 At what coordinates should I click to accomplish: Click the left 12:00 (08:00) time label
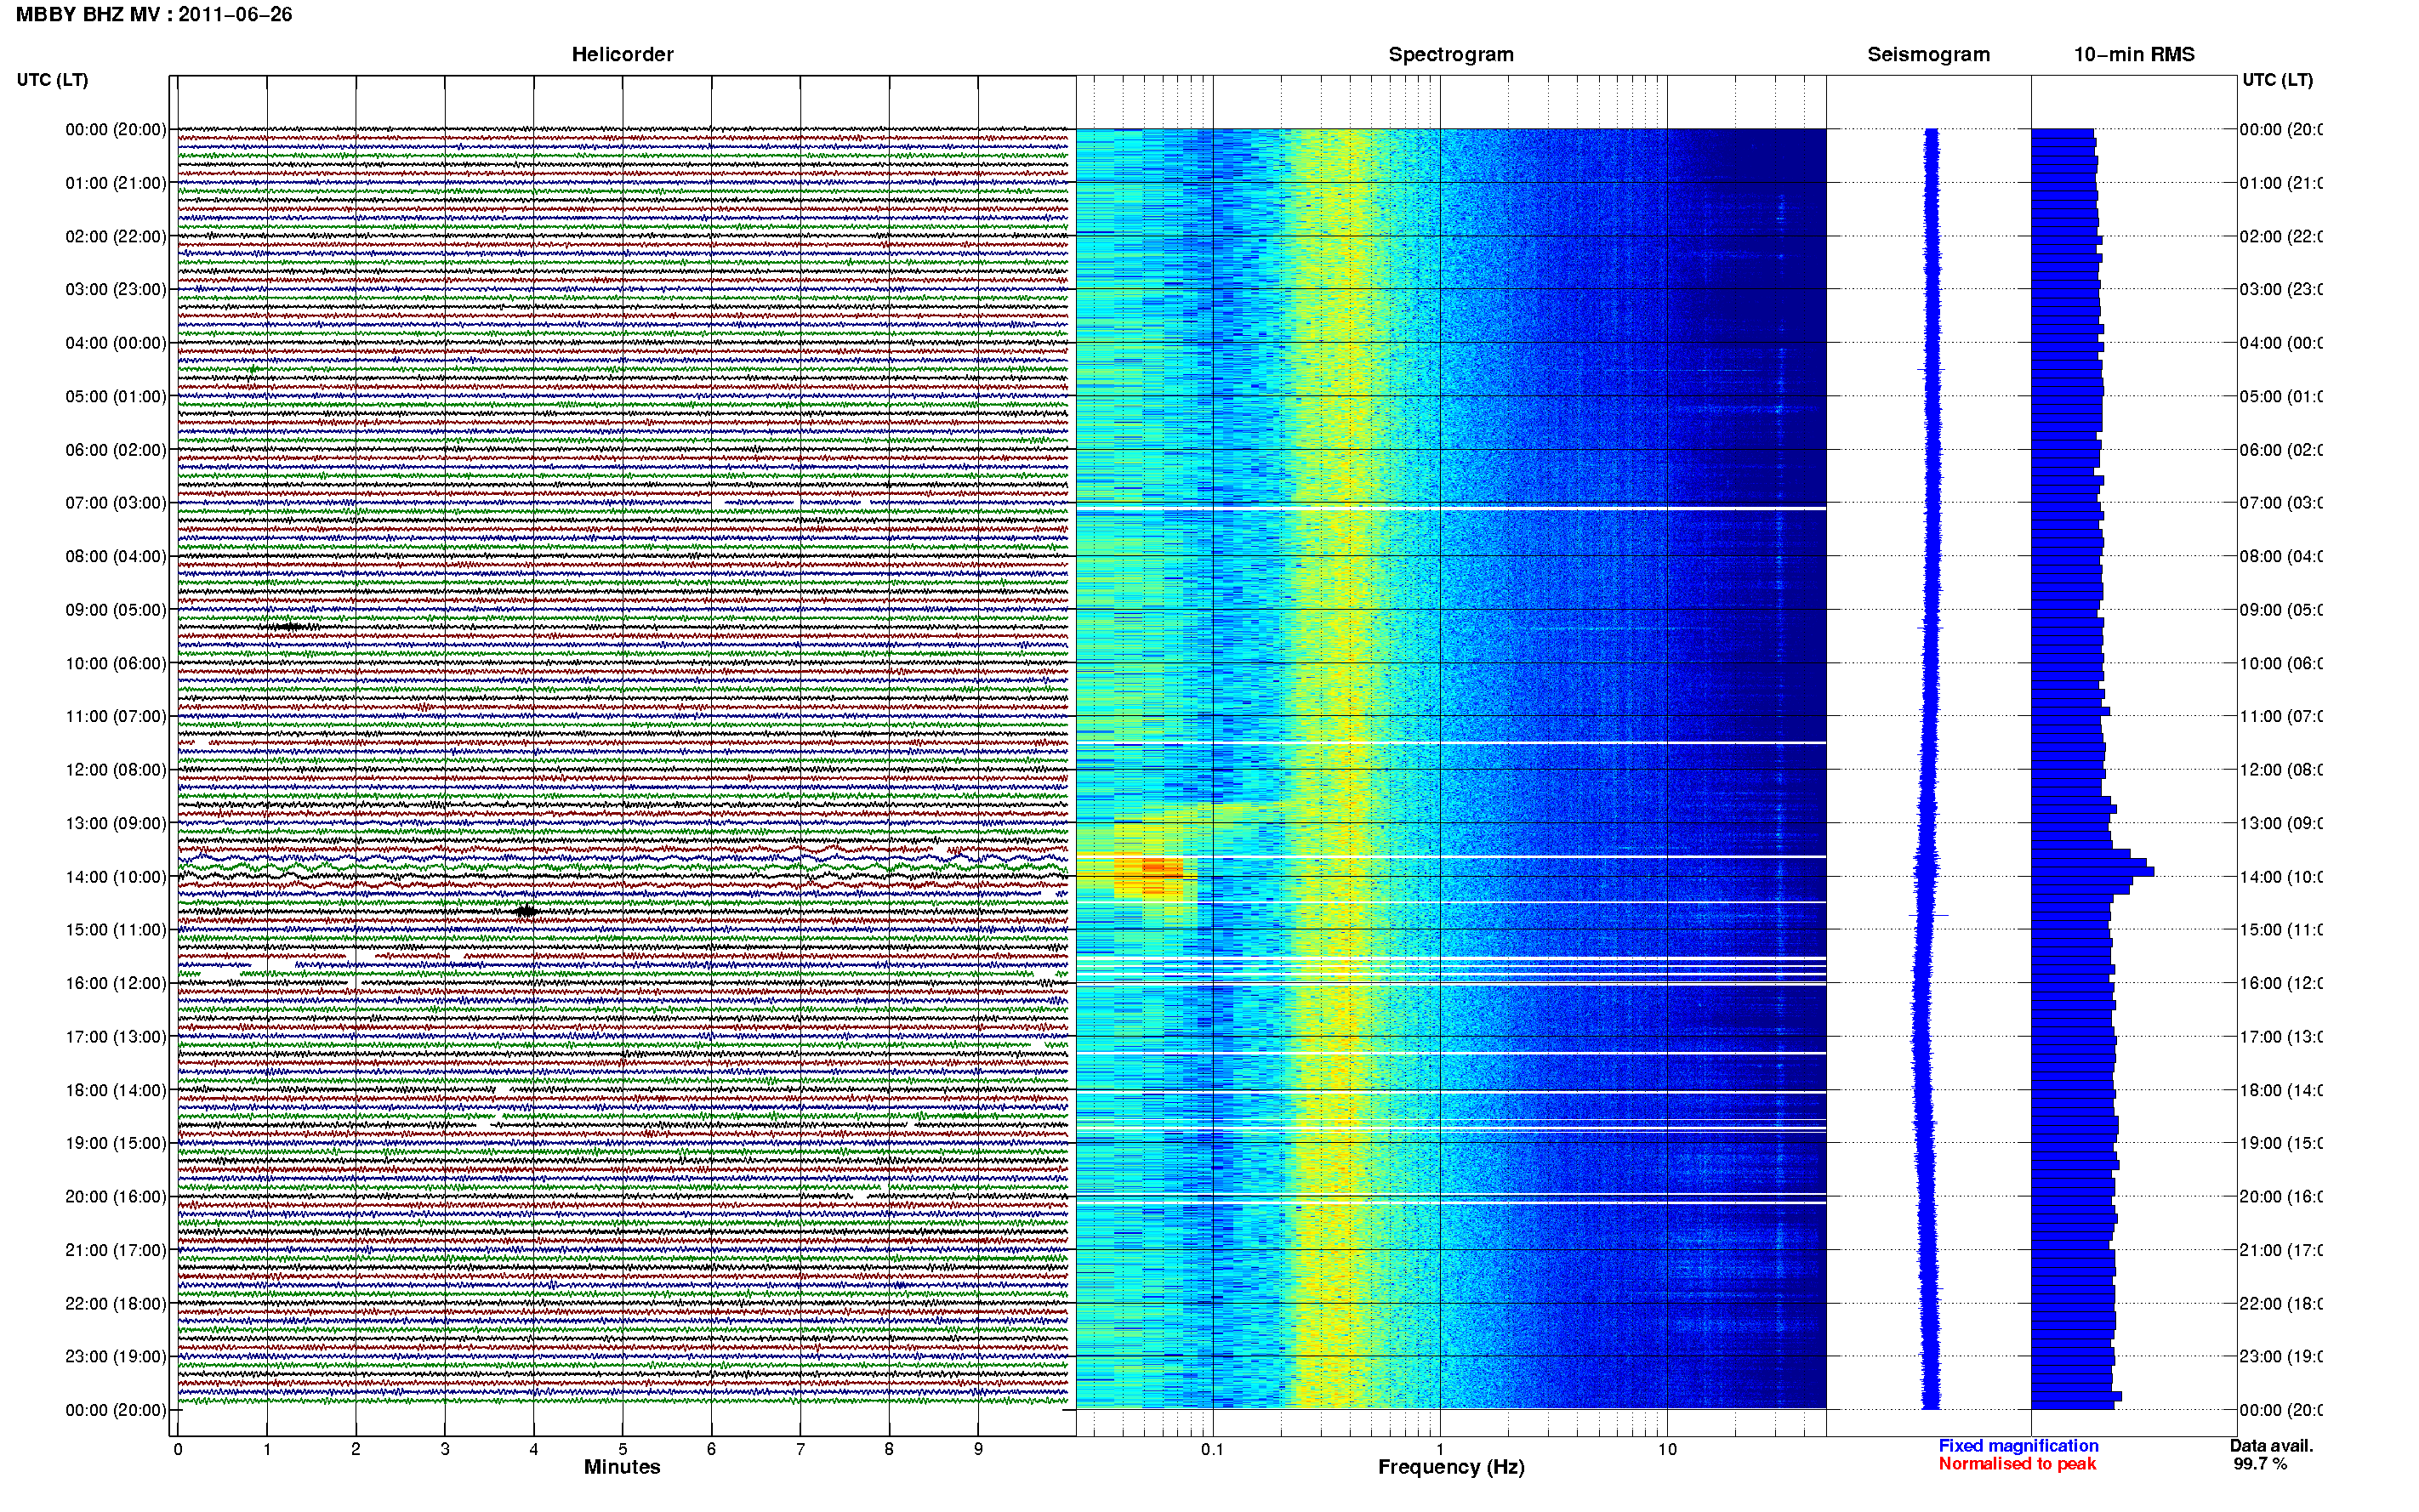116,769
